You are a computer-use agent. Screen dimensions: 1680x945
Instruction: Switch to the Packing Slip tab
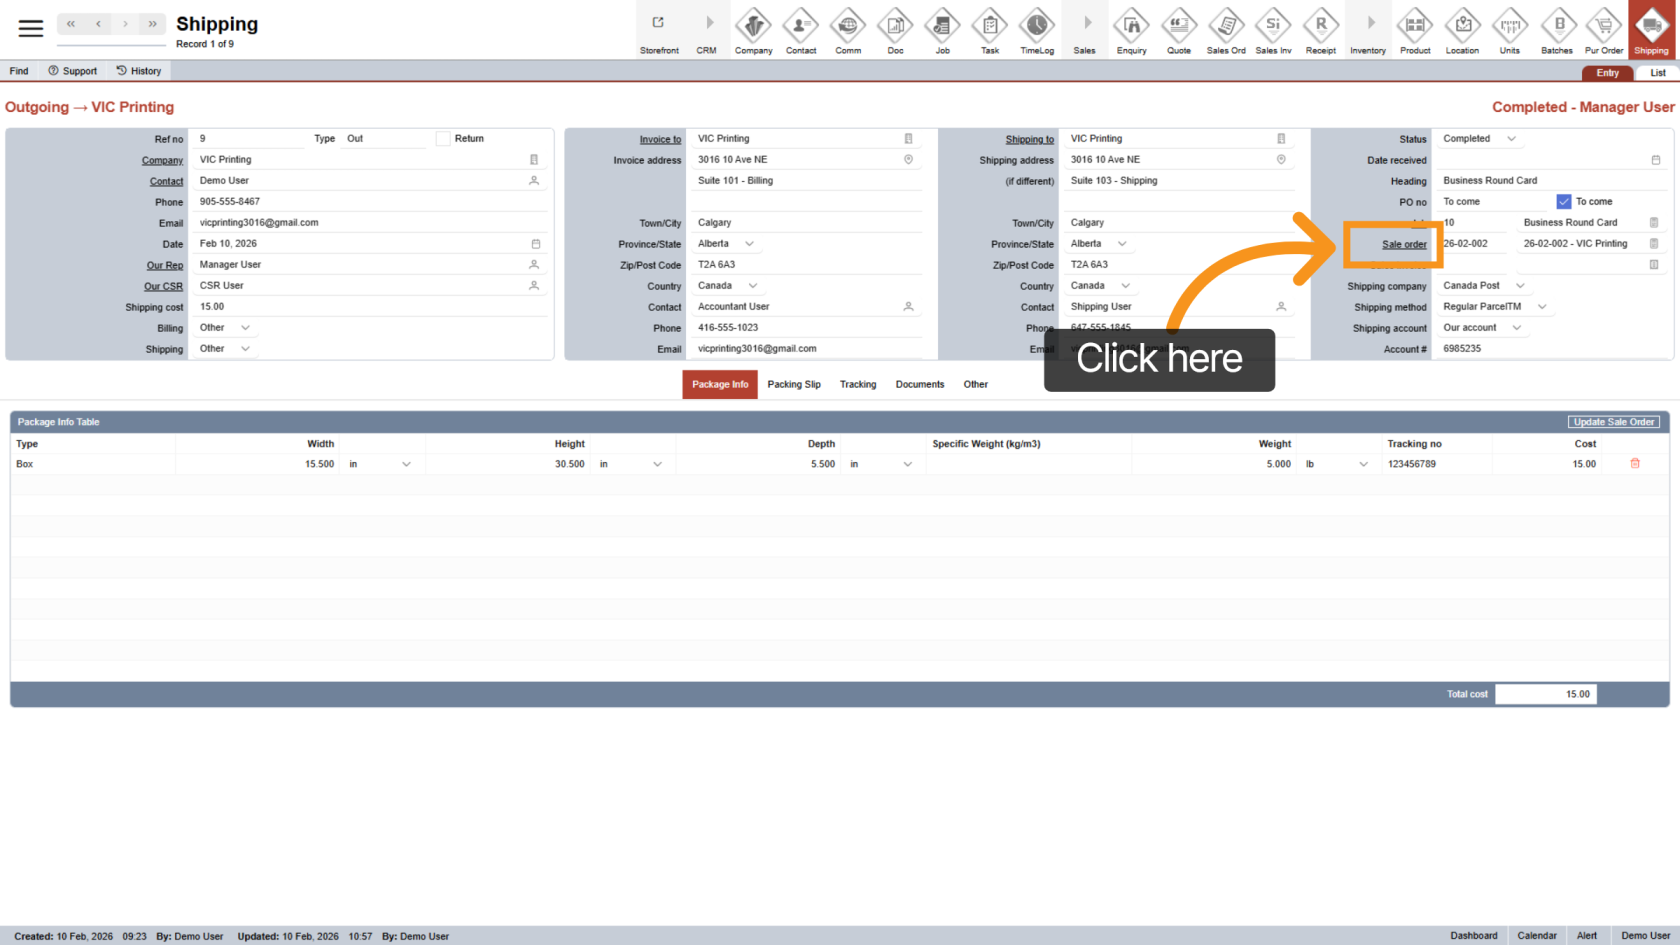click(x=794, y=385)
